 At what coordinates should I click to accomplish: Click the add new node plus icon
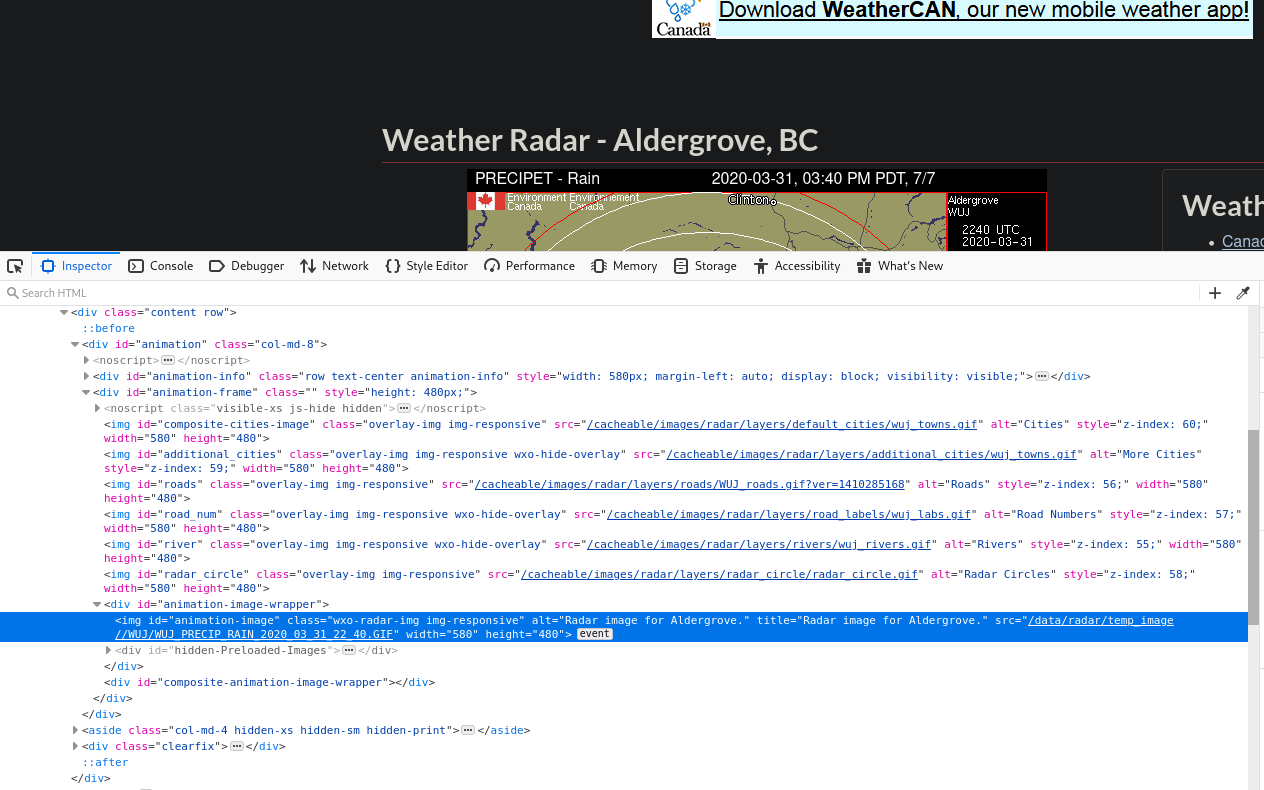coord(1215,293)
